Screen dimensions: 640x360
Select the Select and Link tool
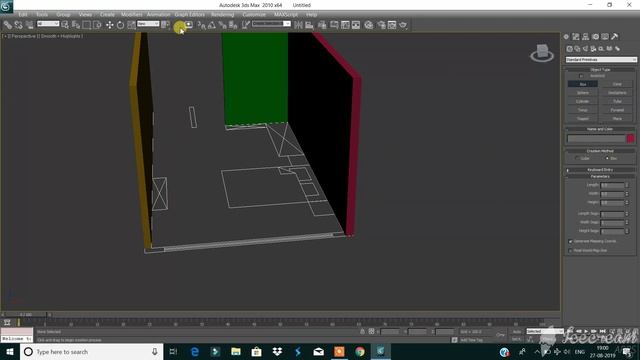click(x=8, y=25)
